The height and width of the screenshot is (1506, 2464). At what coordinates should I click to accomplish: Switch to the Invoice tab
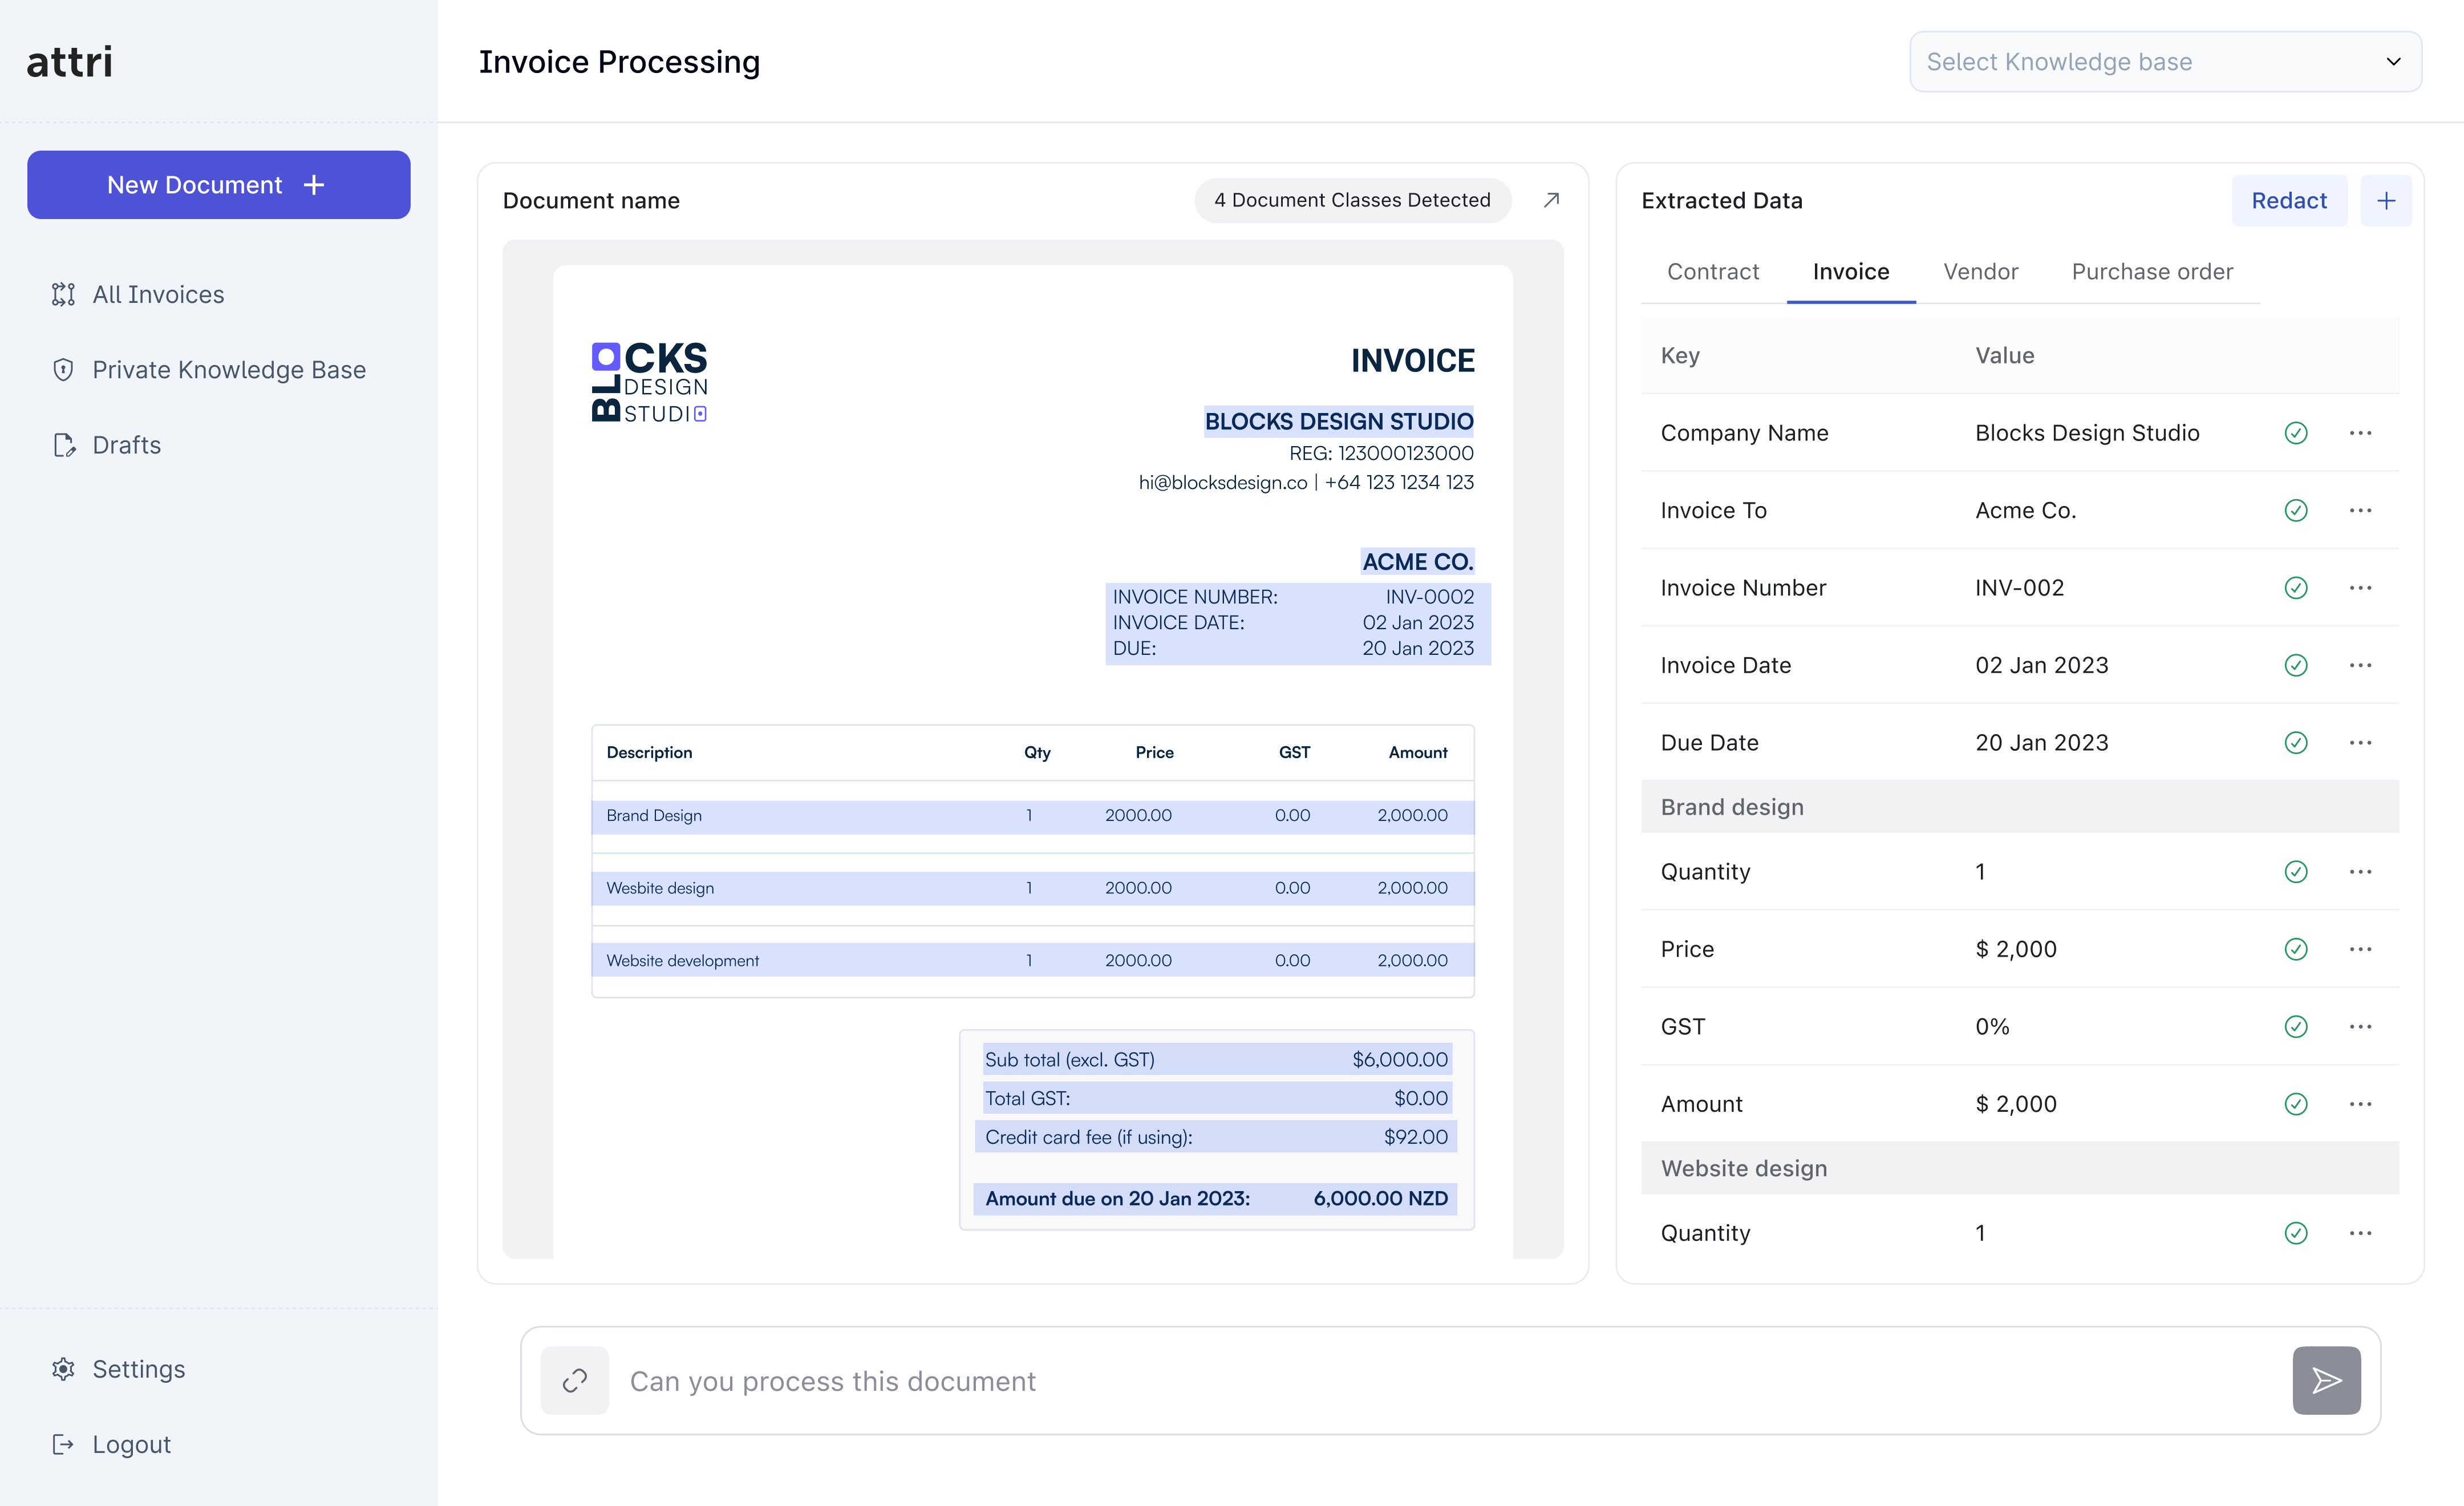[1851, 272]
